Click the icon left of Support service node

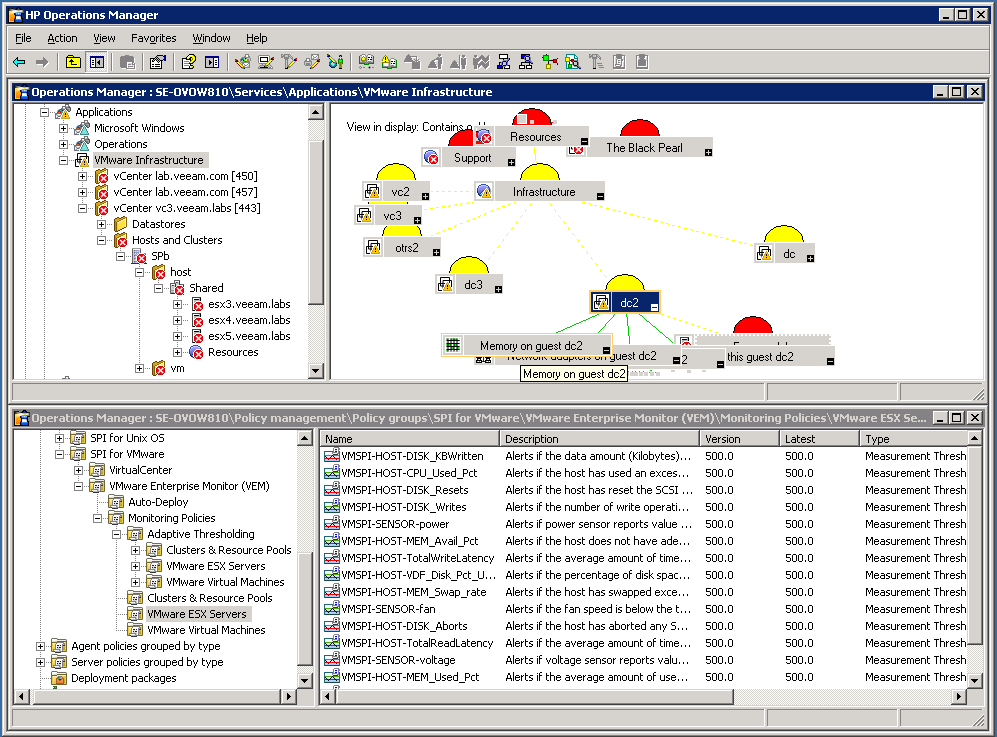click(x=432, y=158)
